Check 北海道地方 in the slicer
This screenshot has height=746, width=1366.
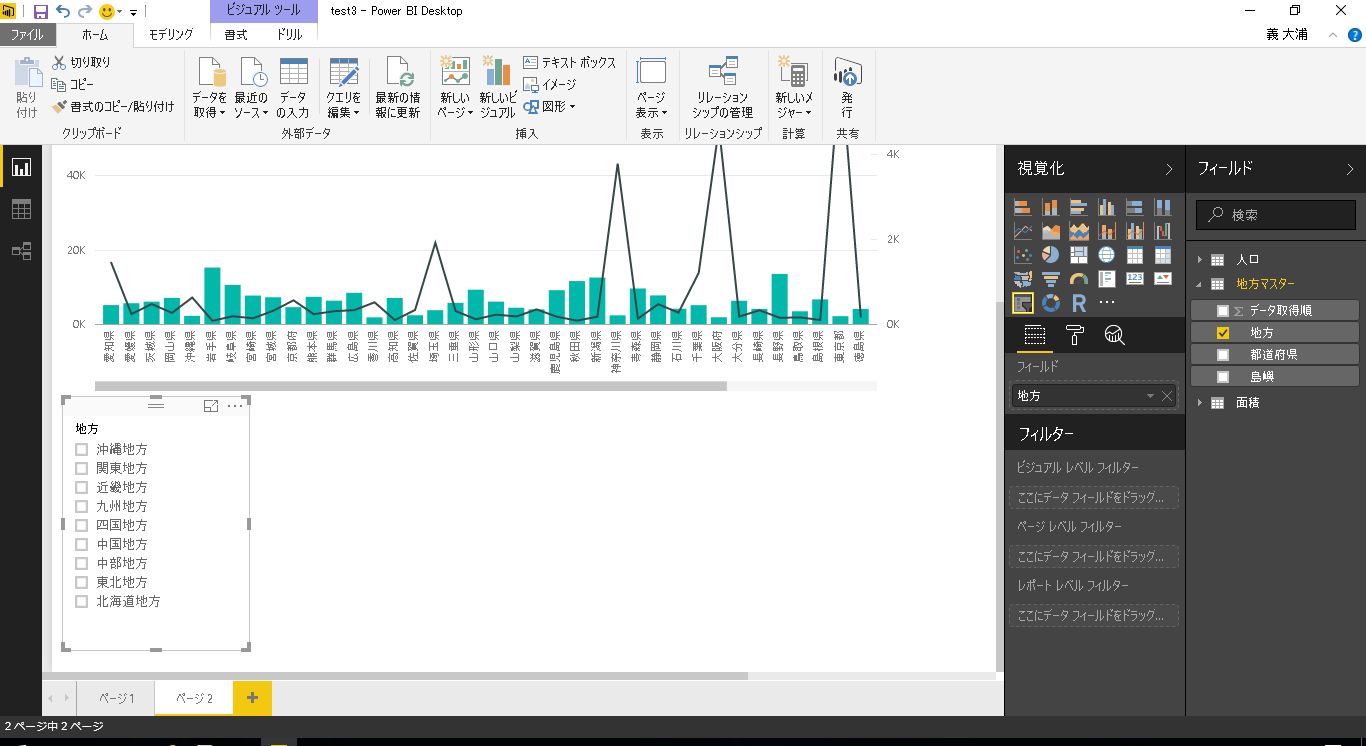(x=82, y=601)
